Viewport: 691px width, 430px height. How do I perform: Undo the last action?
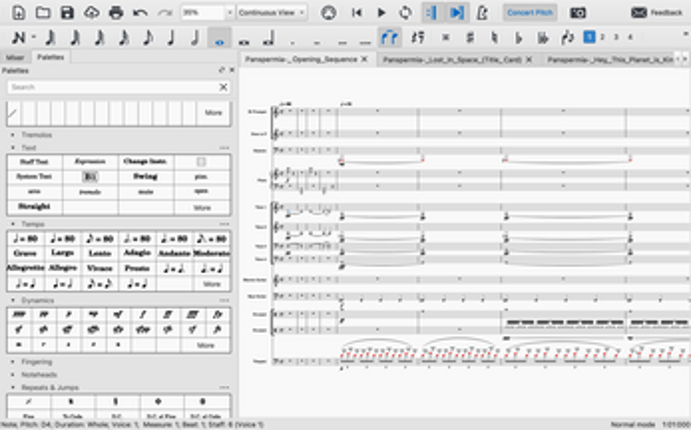(140, 12)
